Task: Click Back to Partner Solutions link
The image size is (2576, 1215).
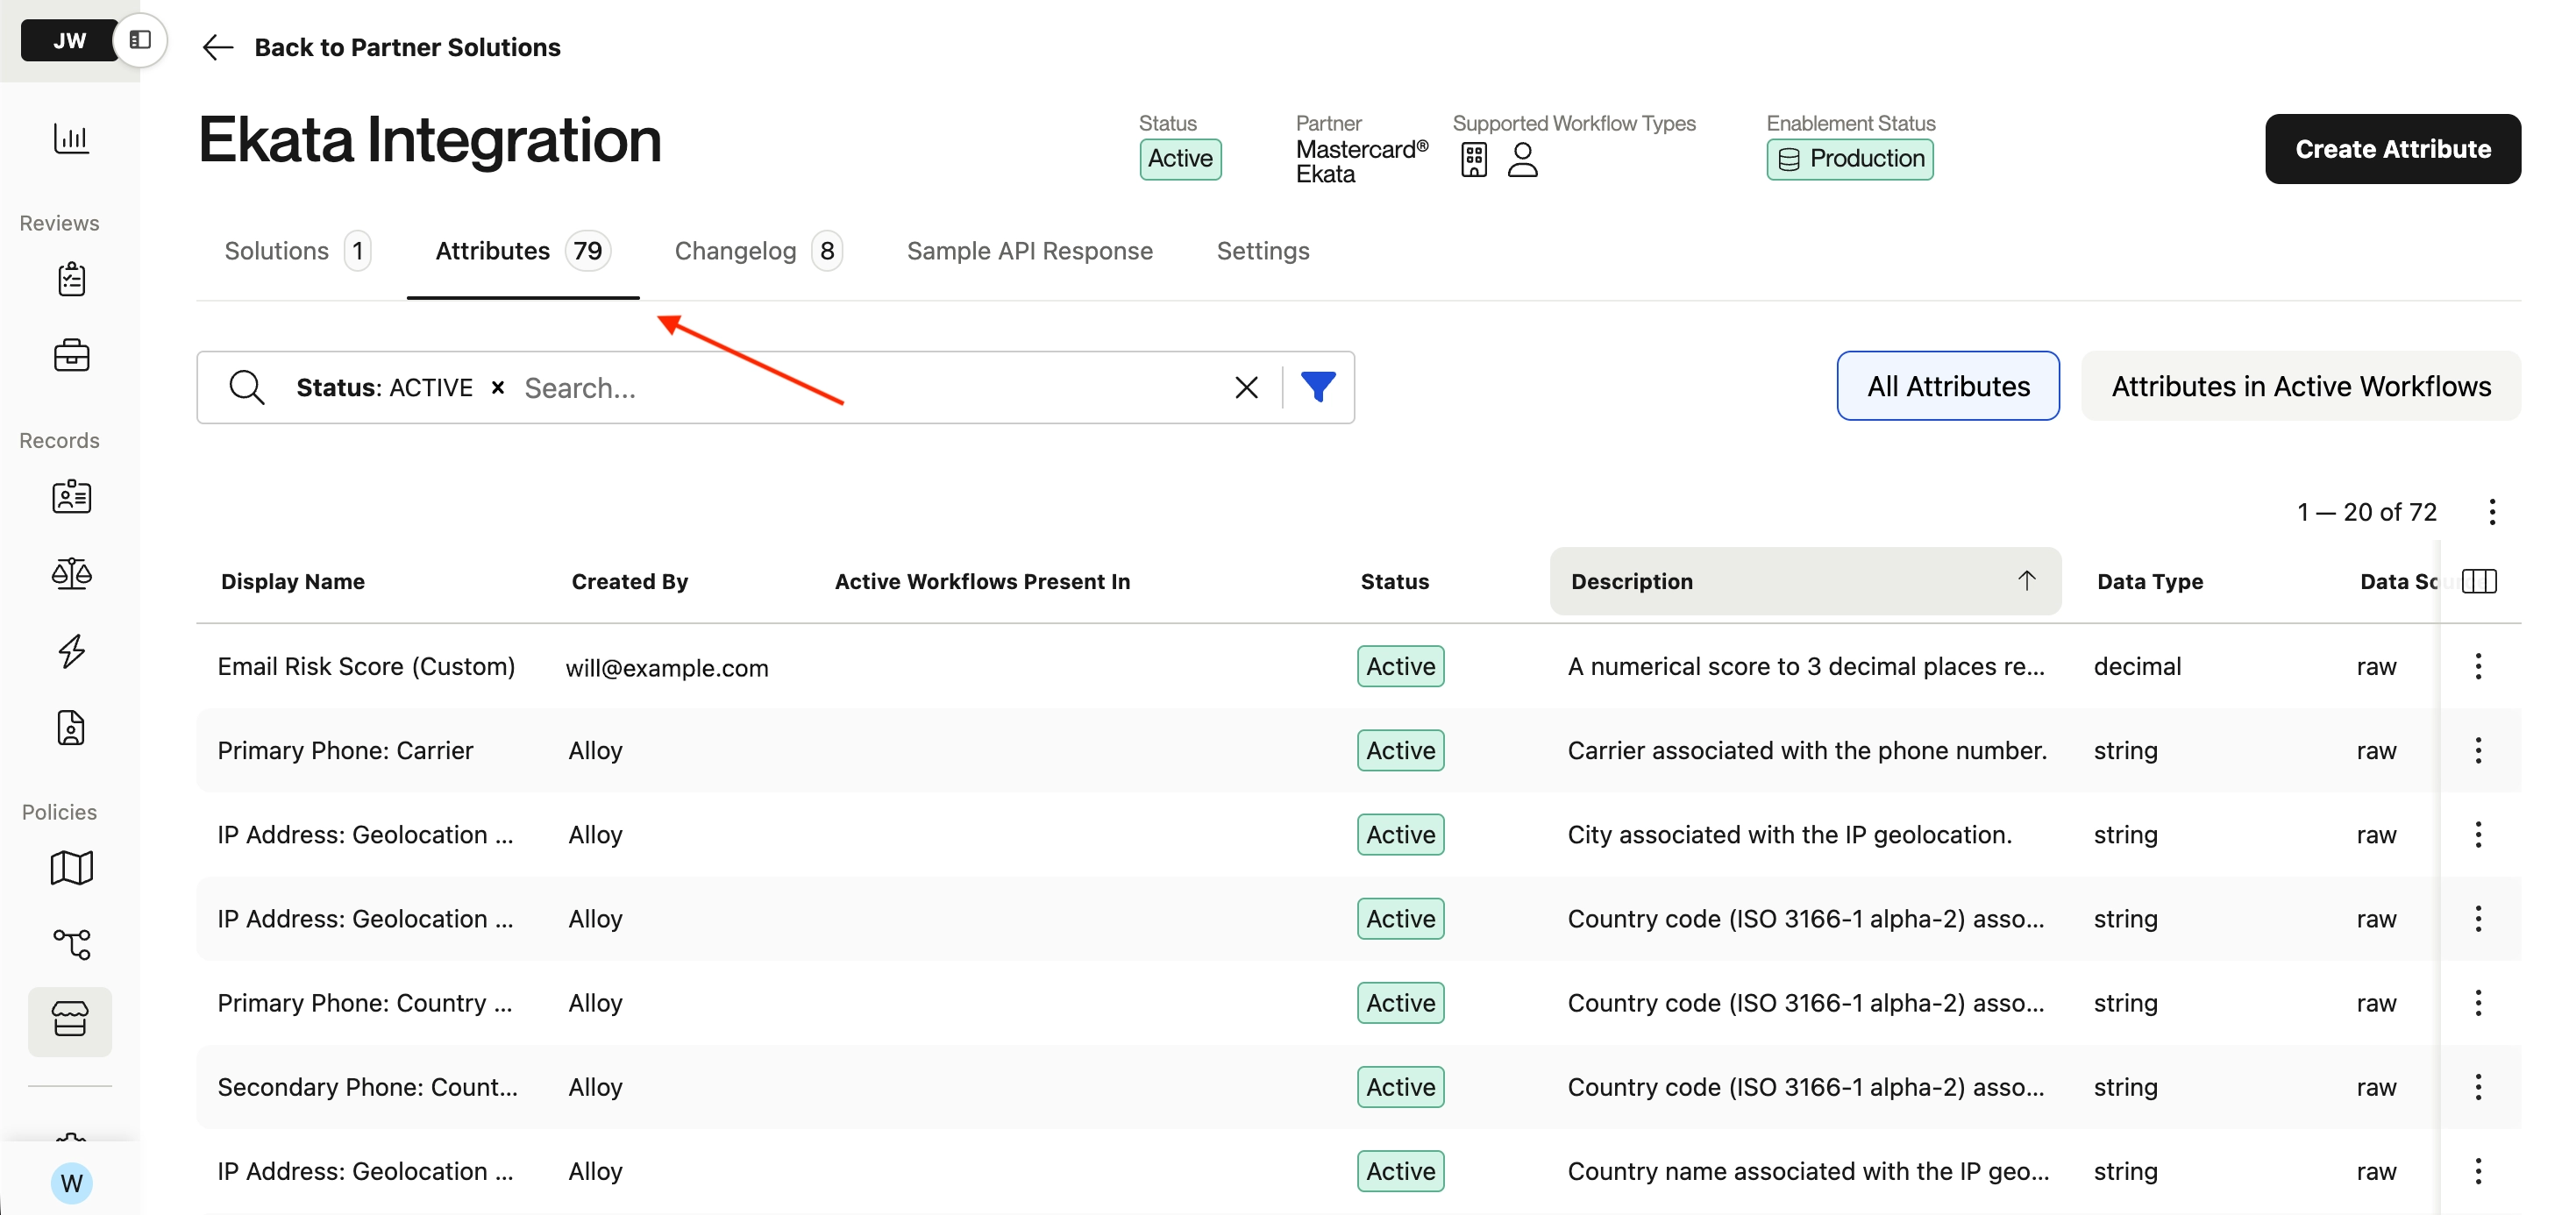Action: pyautogui.click(x=407, y=47)
